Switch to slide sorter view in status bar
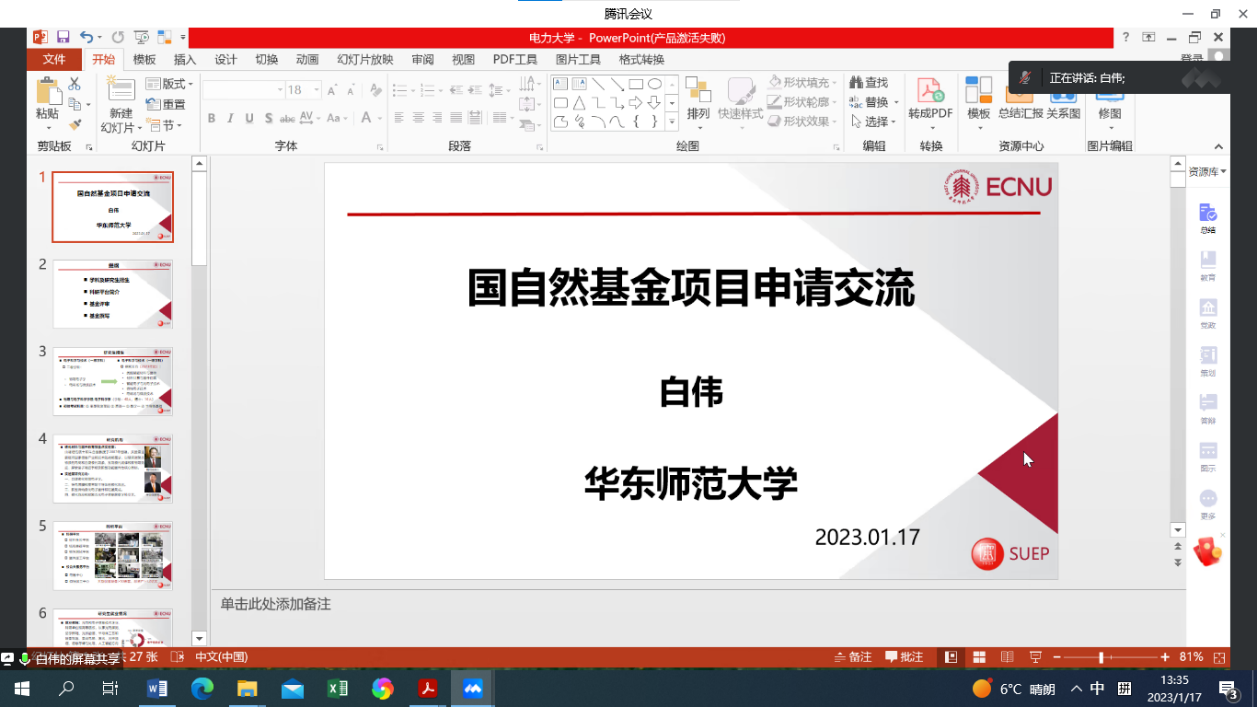This screenshot has width=1257, height=707. point(979,657)
